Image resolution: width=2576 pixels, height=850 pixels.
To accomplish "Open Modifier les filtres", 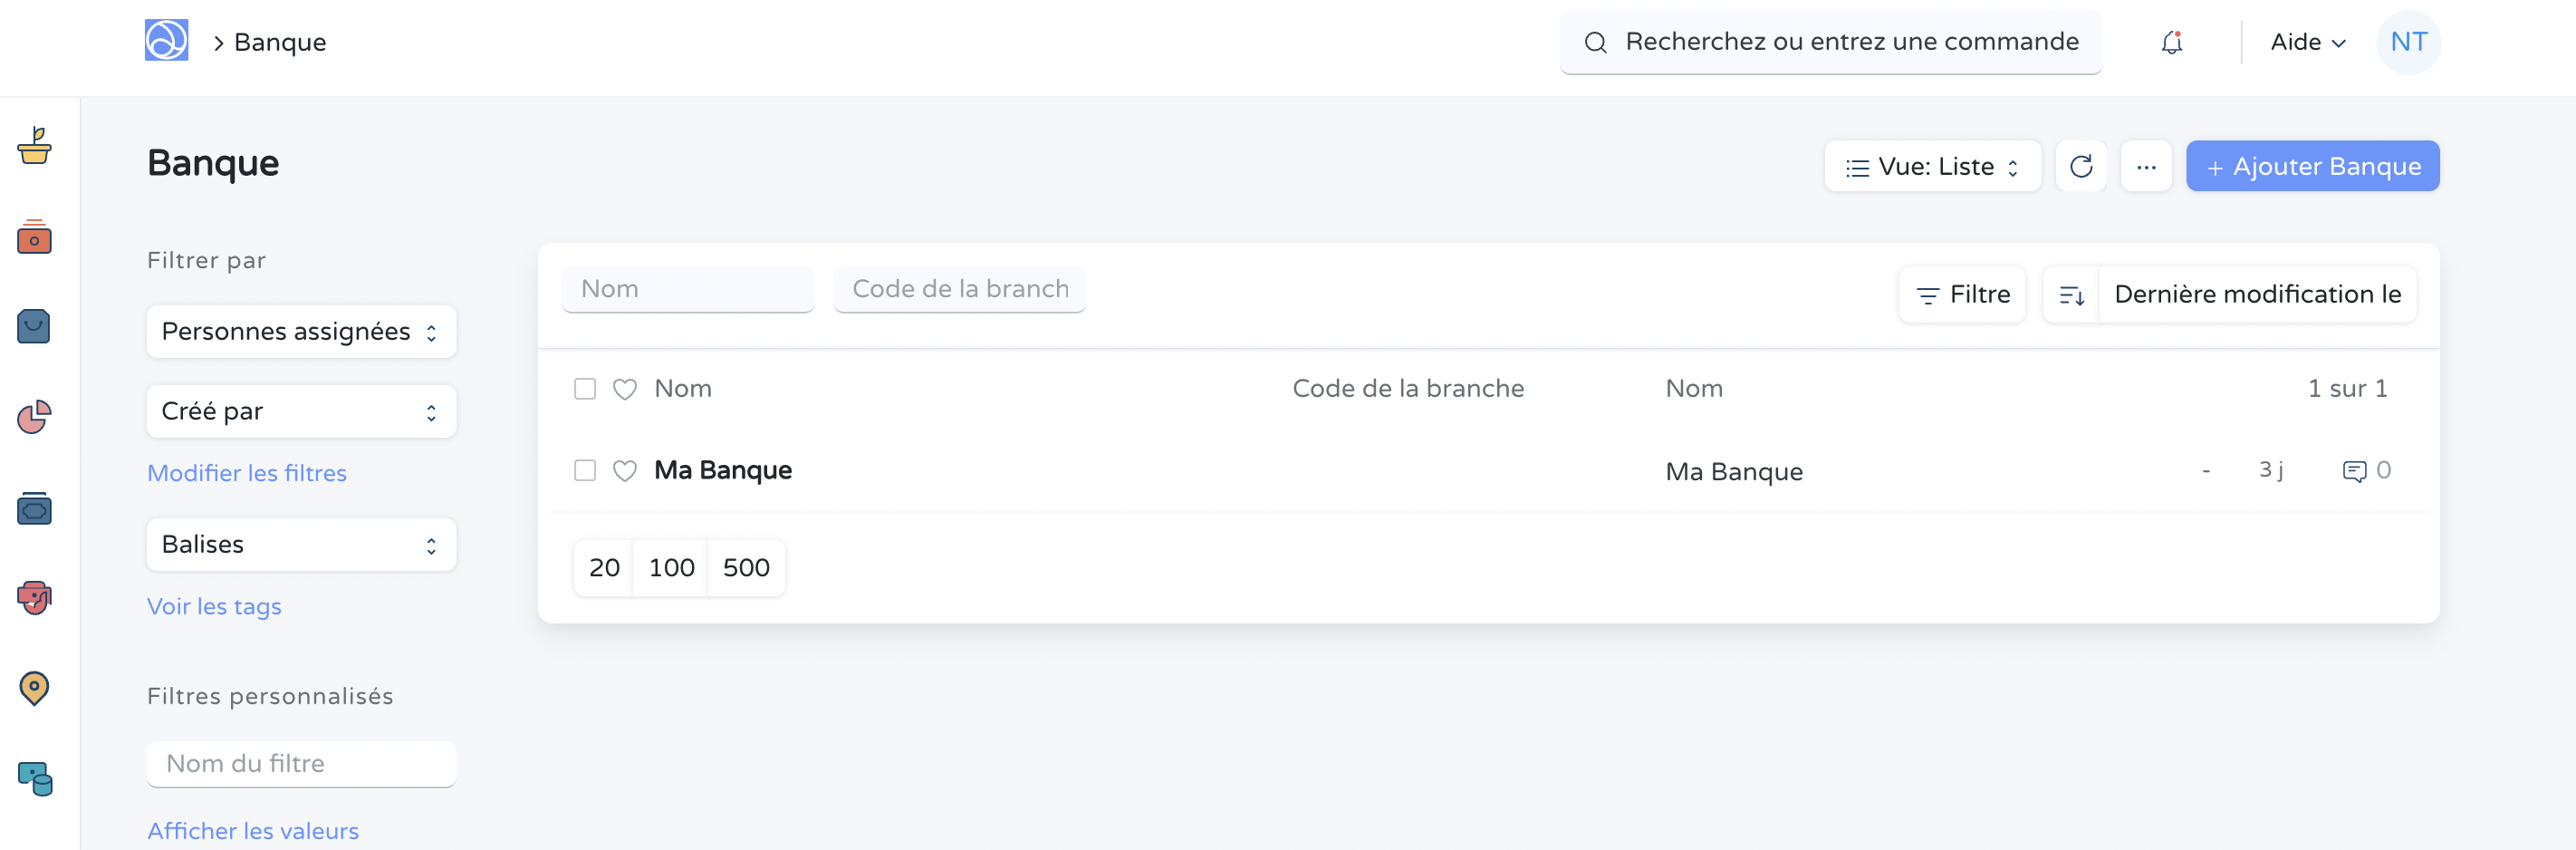I will (x=246, y=472).
